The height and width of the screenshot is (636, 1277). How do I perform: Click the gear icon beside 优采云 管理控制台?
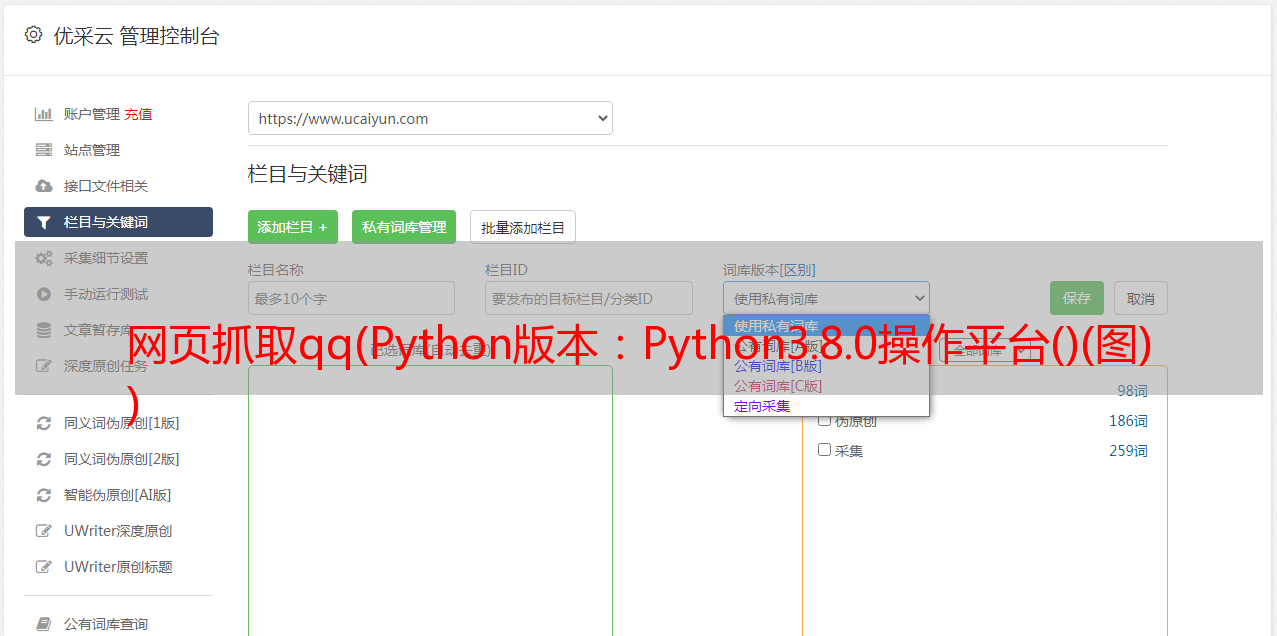(33, 35)
